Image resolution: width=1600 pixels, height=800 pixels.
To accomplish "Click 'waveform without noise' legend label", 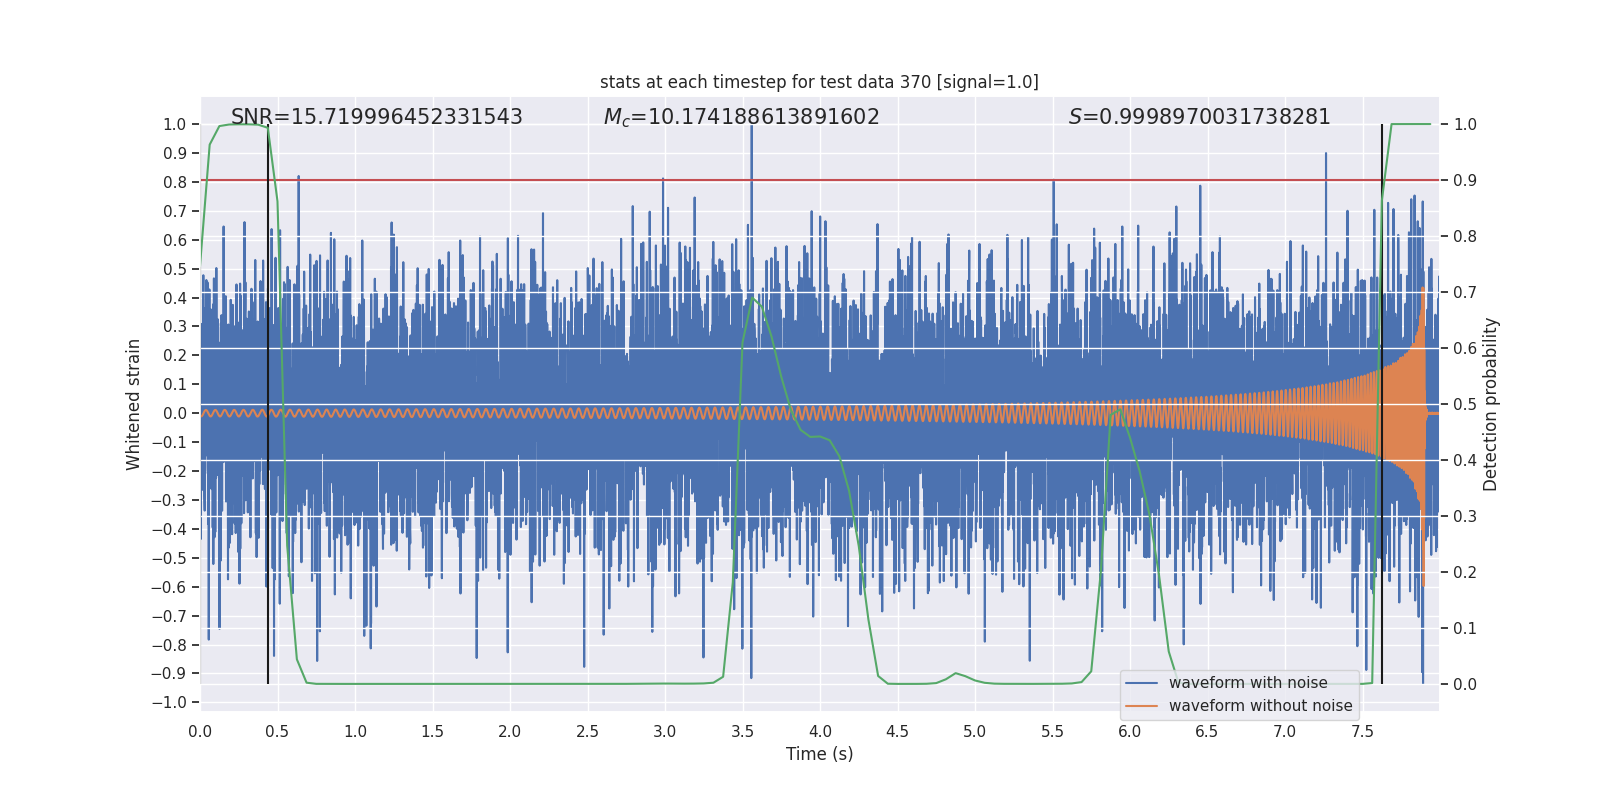I will pos(1260,706).
